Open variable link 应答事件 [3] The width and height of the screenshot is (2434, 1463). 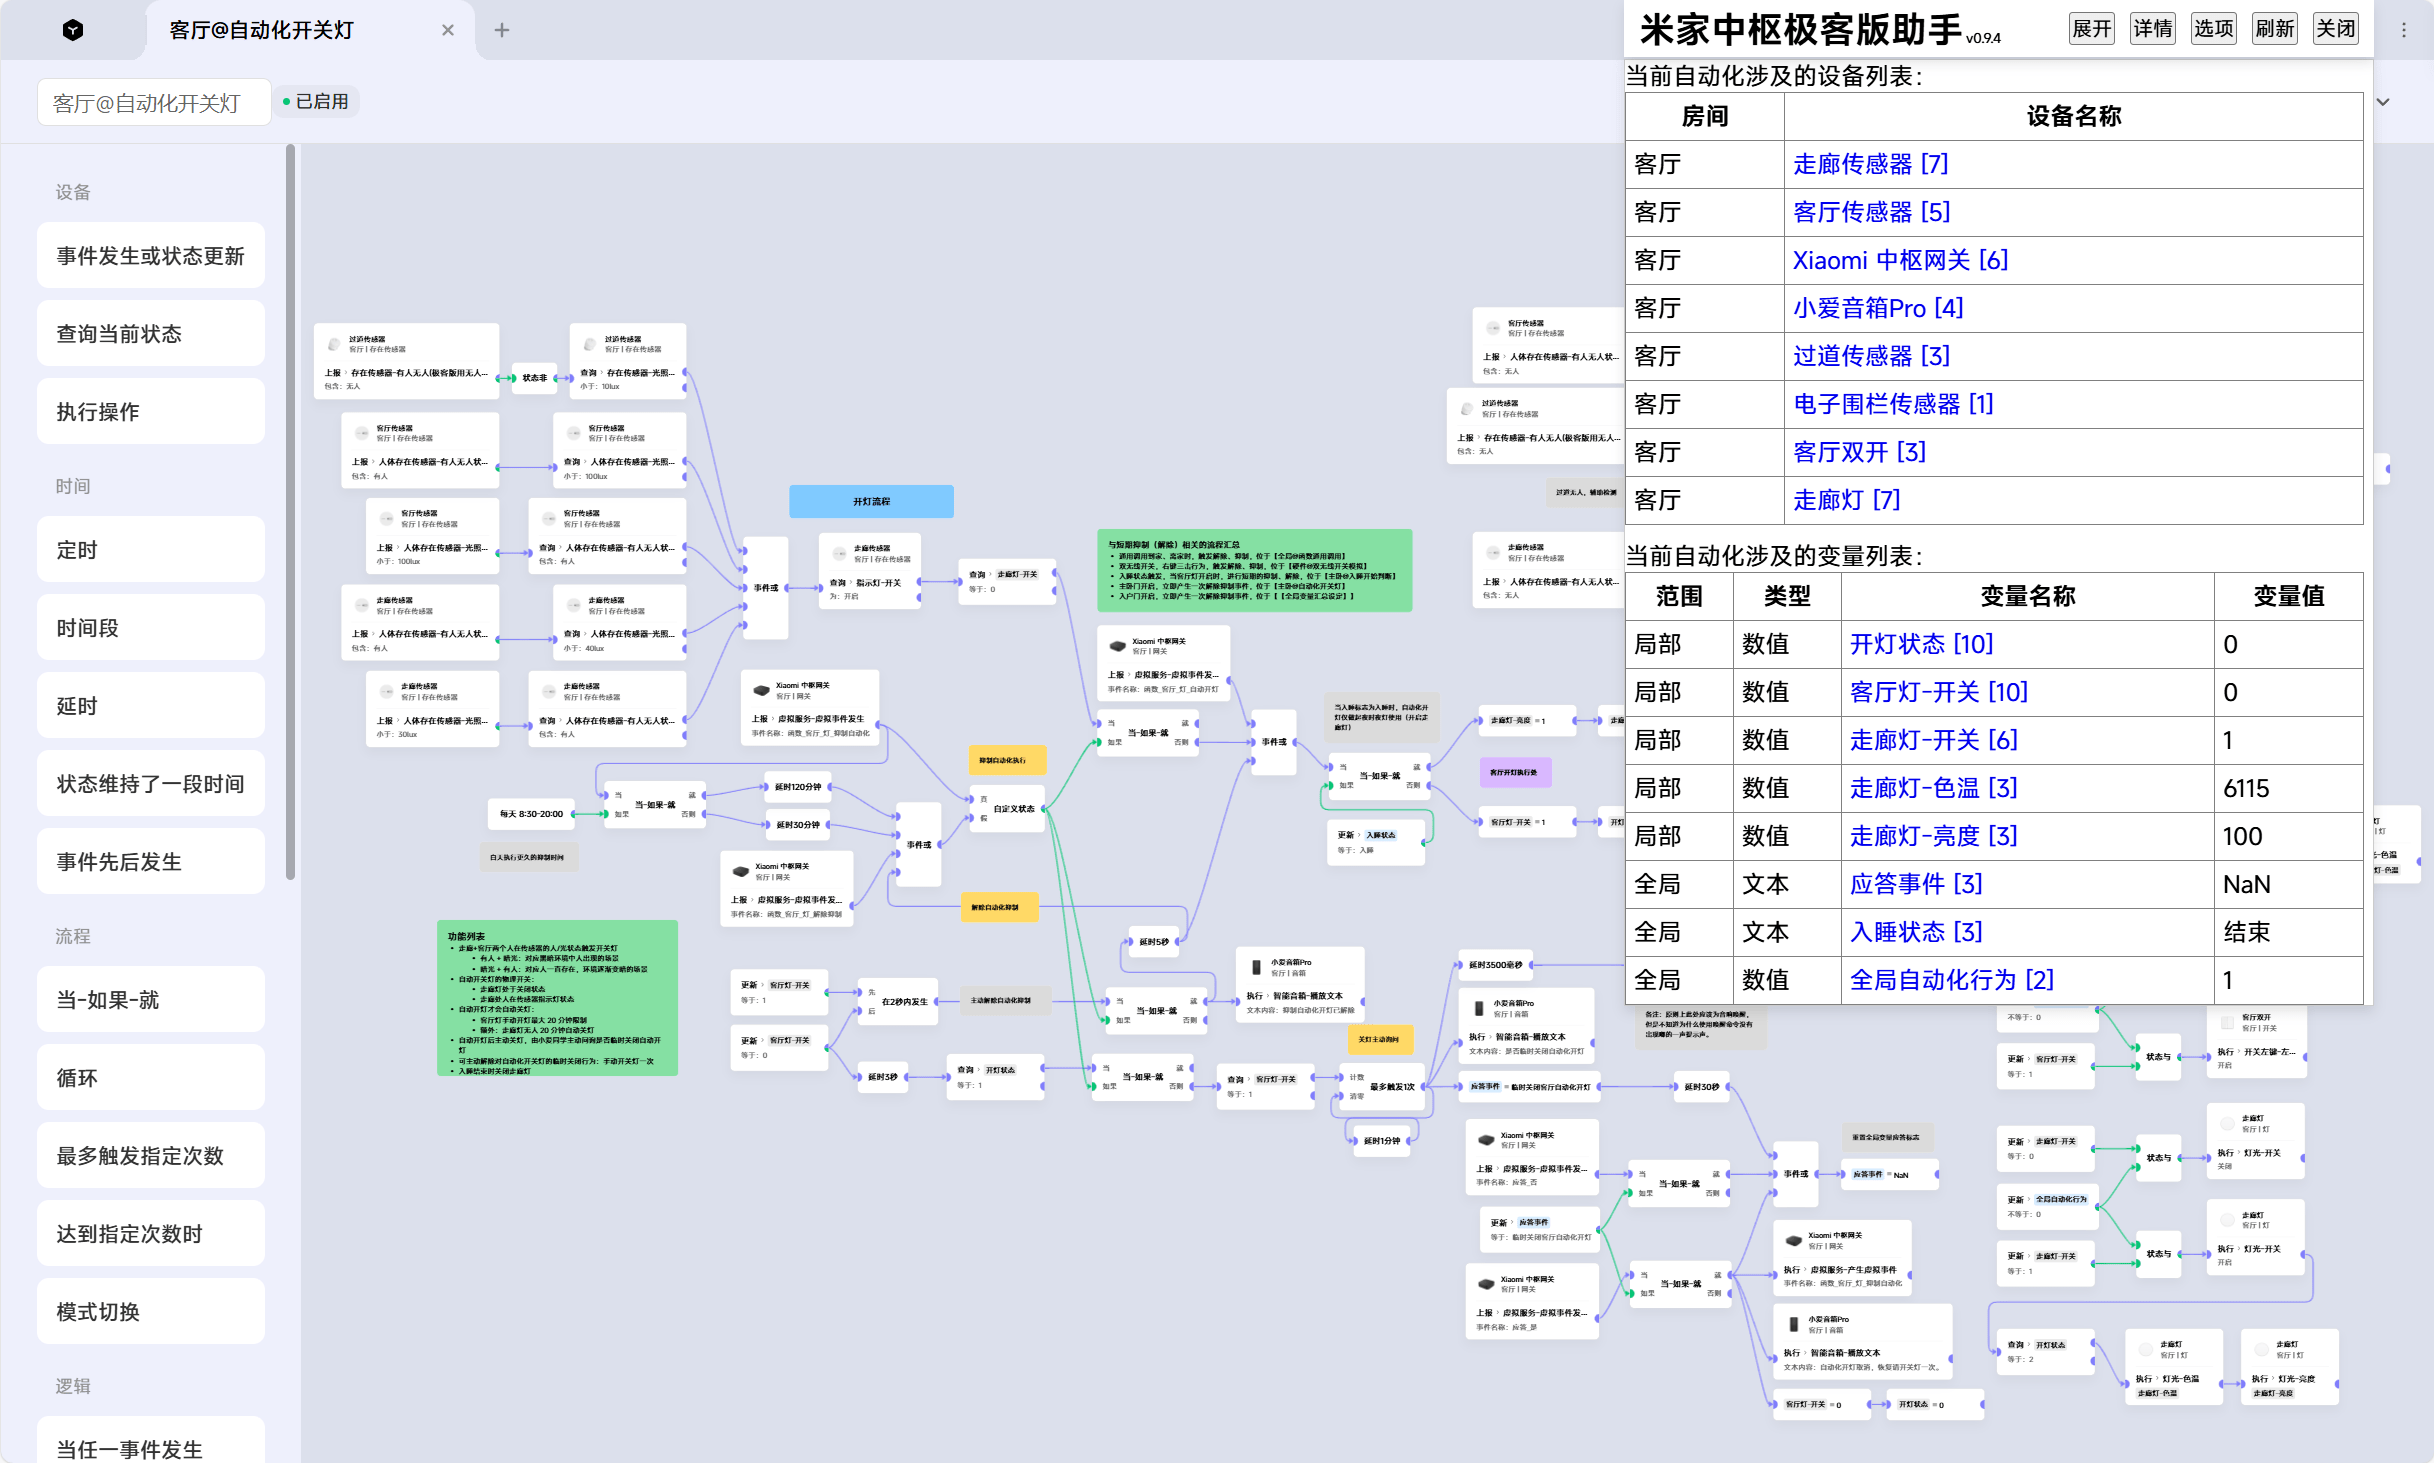tap(1917, 884)
